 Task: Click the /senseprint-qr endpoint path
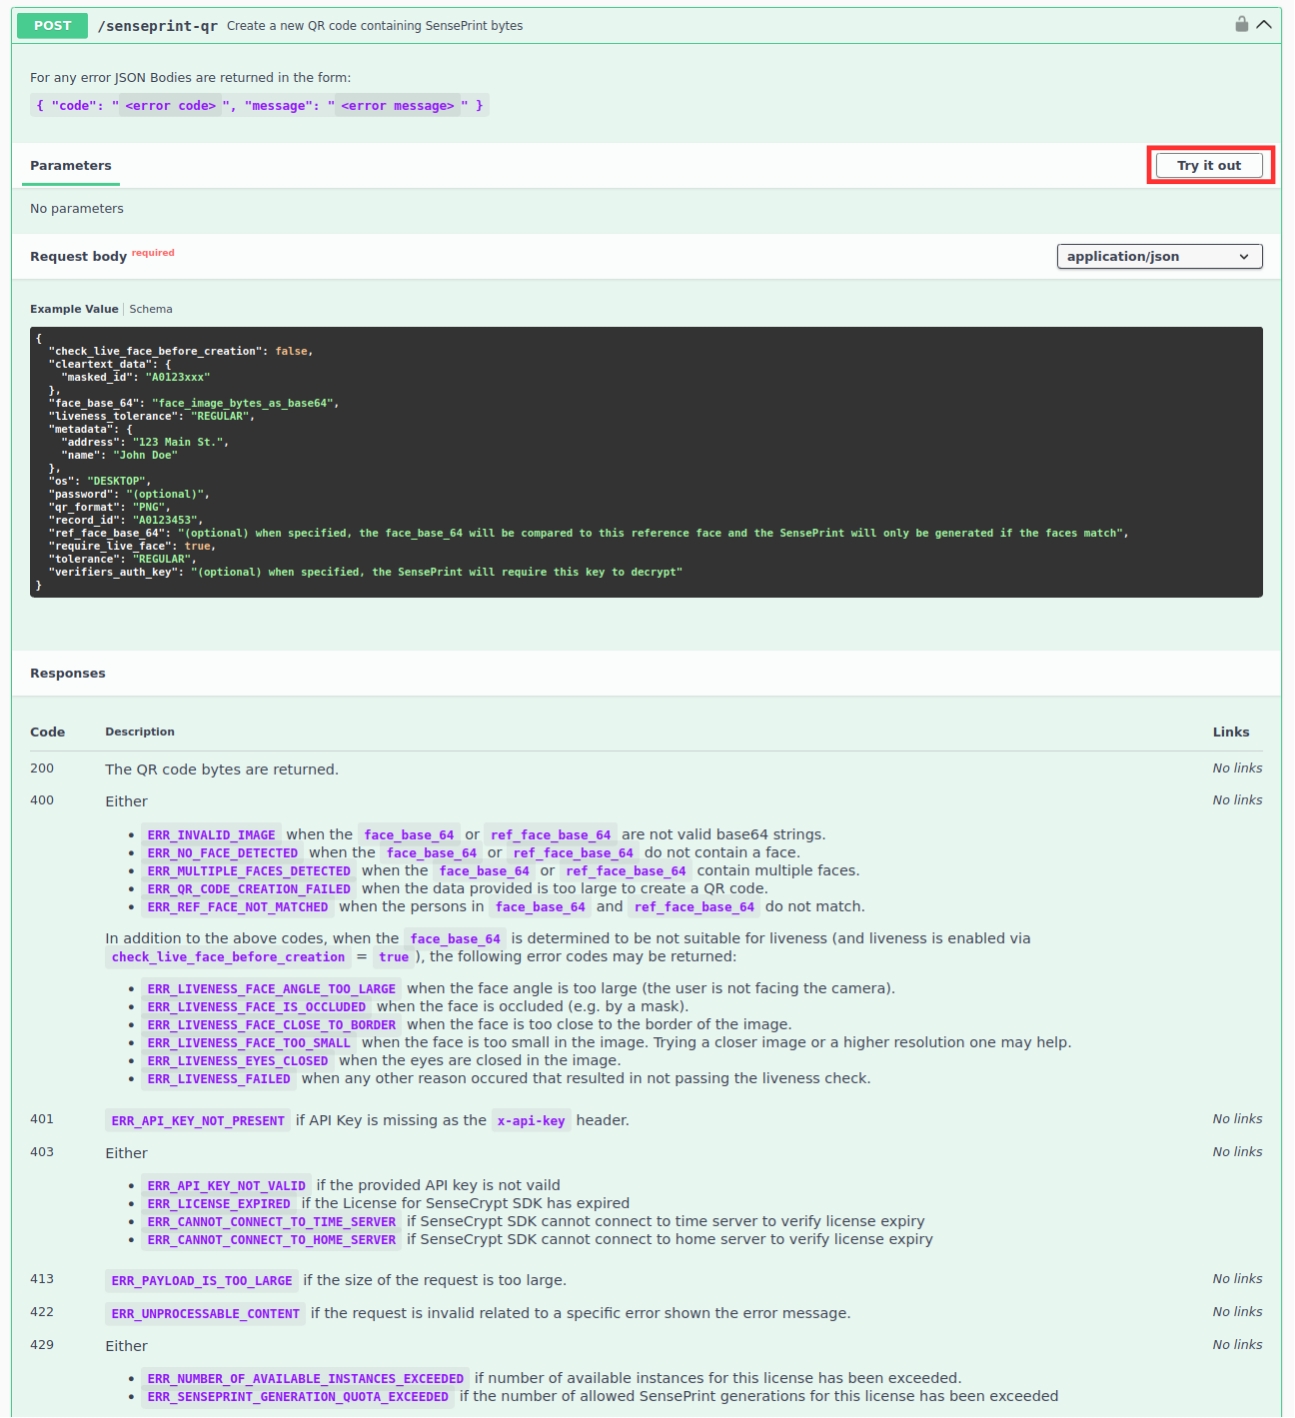tap(157, 26)
